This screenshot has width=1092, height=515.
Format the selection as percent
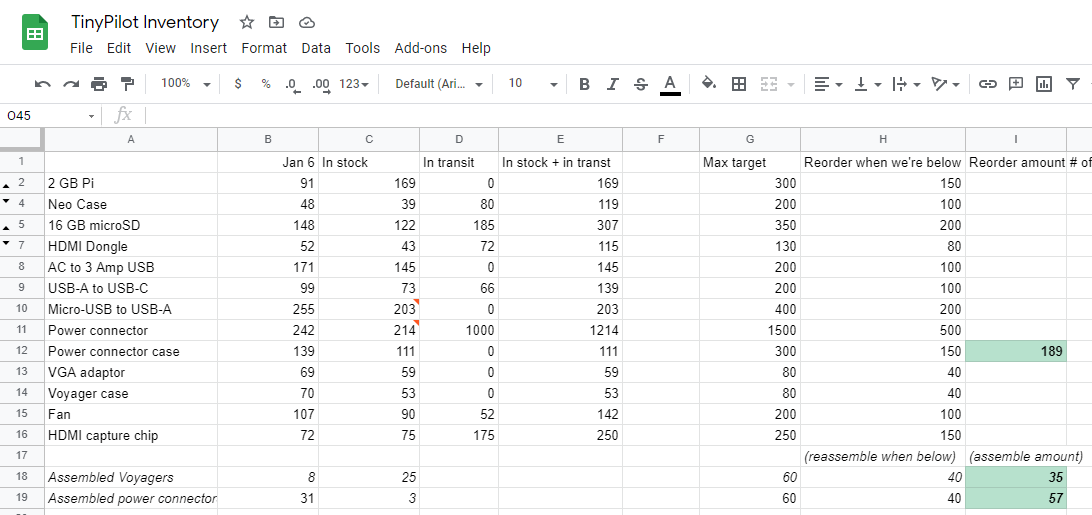coord(266,84)
